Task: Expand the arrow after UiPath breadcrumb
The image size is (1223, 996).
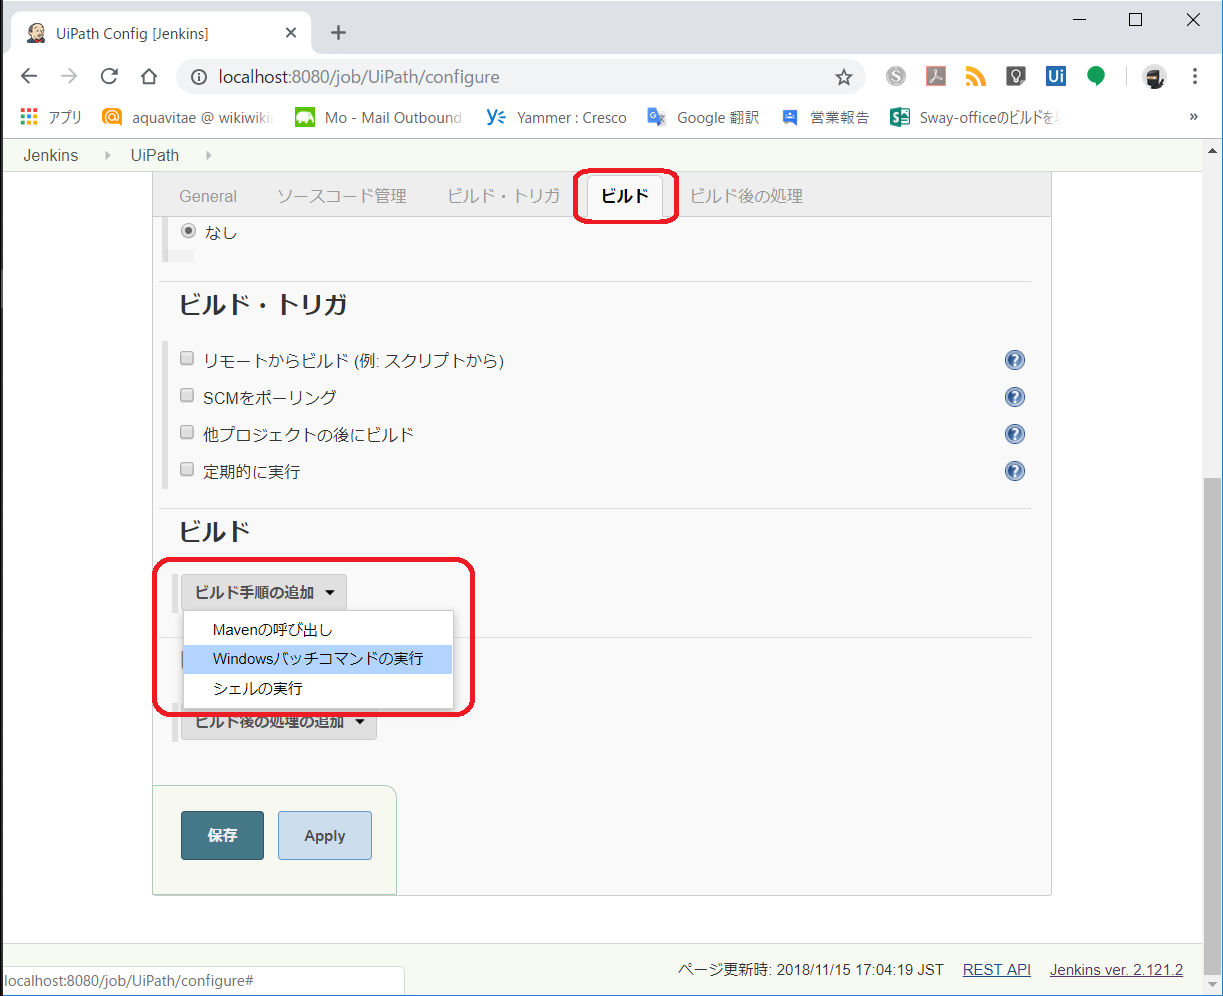Action: coord(208,155)
